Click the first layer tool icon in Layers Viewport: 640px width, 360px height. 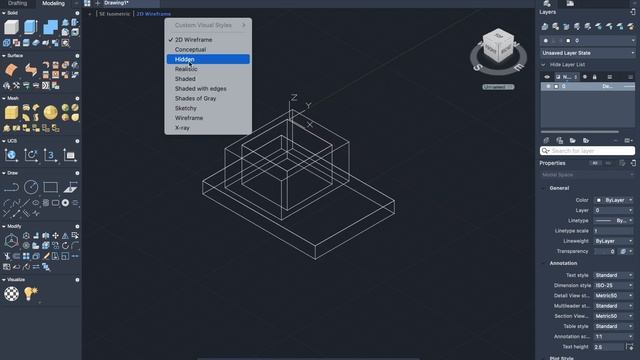click(x=545, y=27)
